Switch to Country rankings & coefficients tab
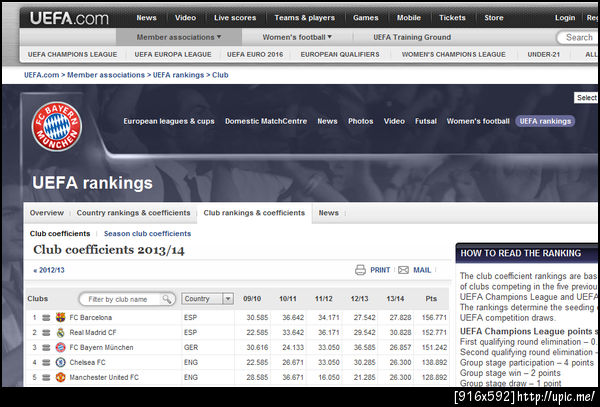Image resolution: width=600 pixels, height=407 pixels. coord(133,213)
